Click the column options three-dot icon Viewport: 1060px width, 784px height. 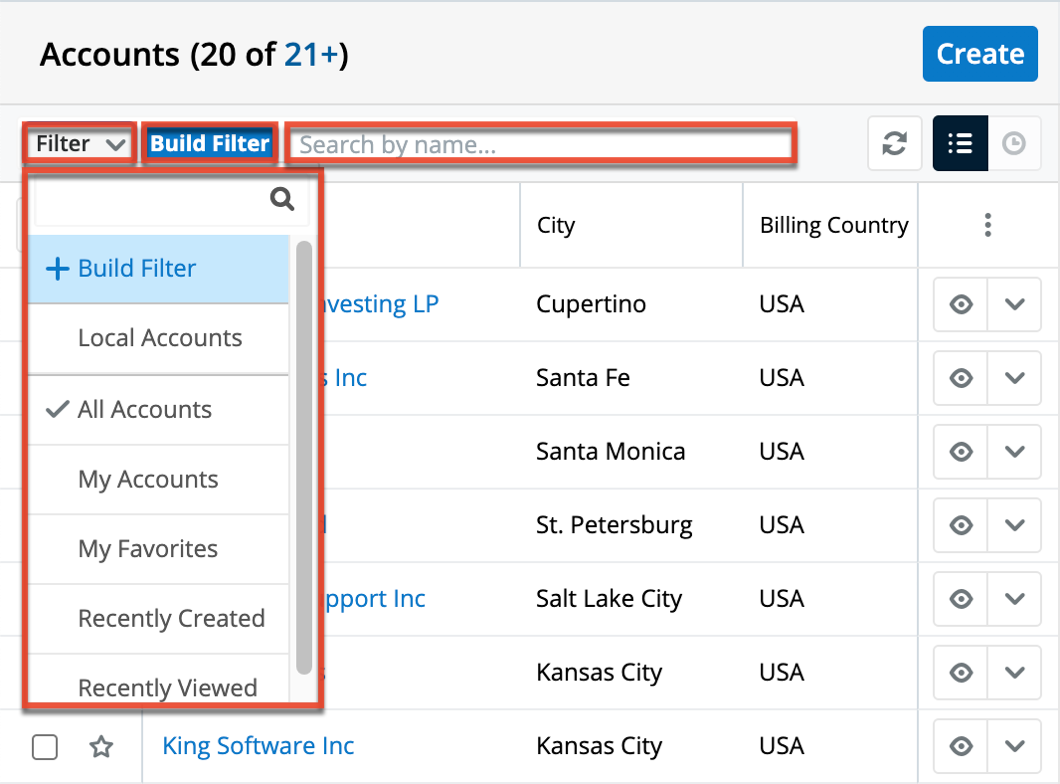pyautogui.click(x=987, y=225)
